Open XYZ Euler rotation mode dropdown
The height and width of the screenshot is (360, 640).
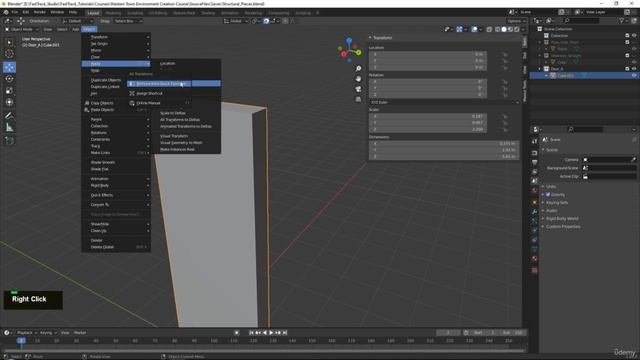[444, 102]
